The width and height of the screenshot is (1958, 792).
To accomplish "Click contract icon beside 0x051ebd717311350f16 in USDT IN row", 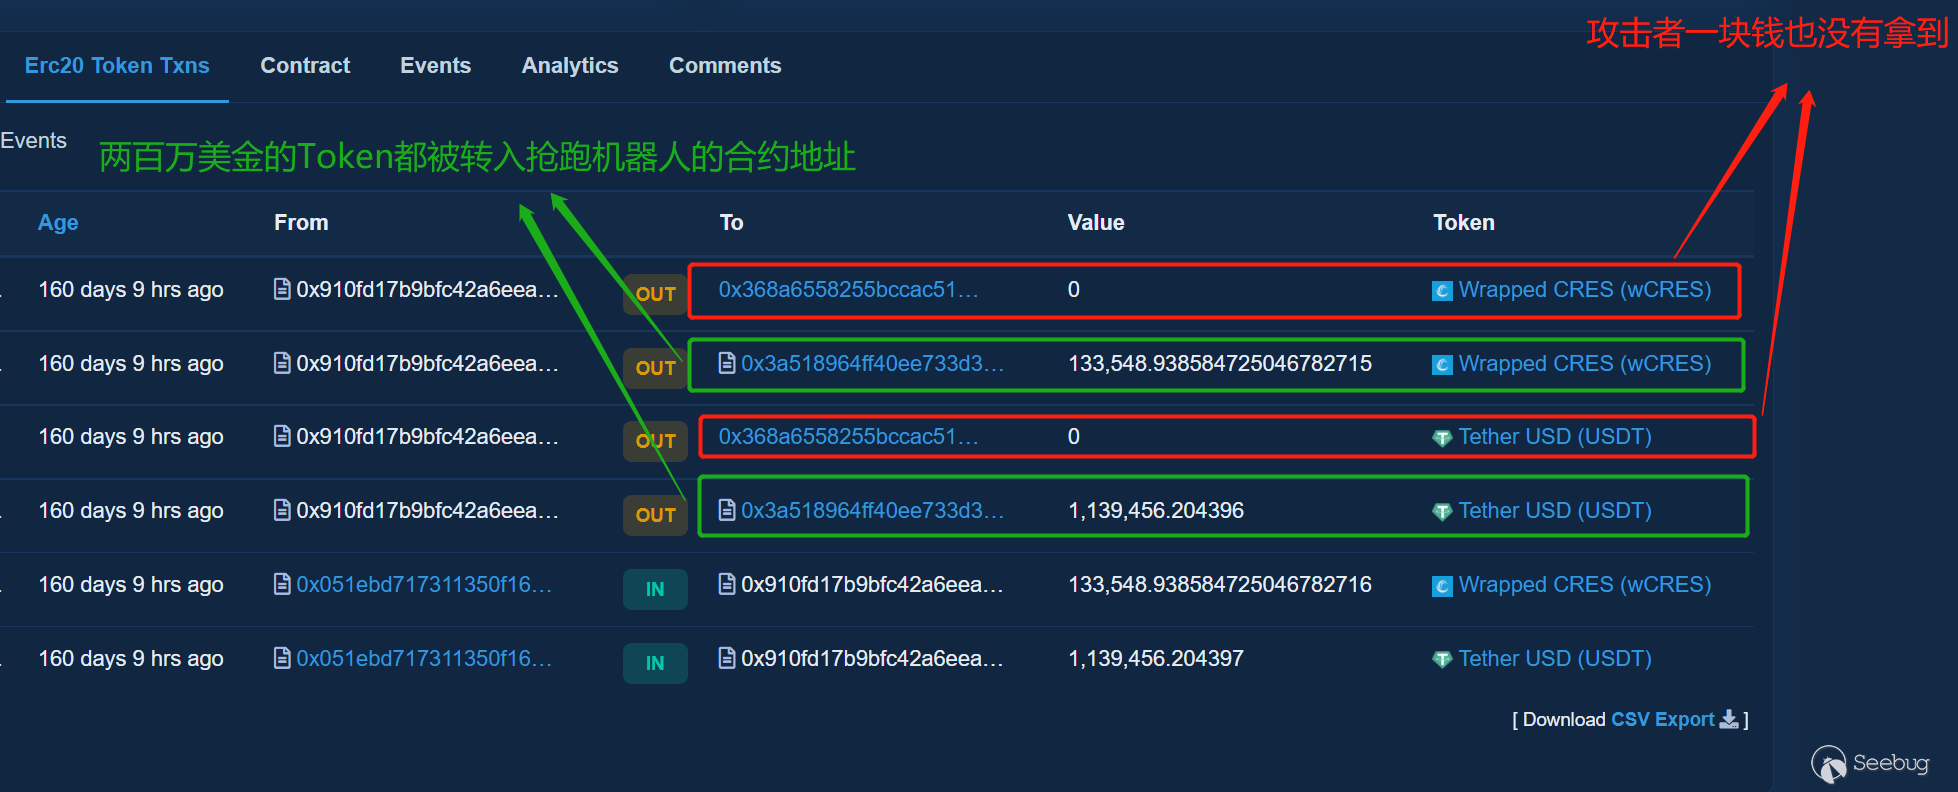I will [282, 658].
